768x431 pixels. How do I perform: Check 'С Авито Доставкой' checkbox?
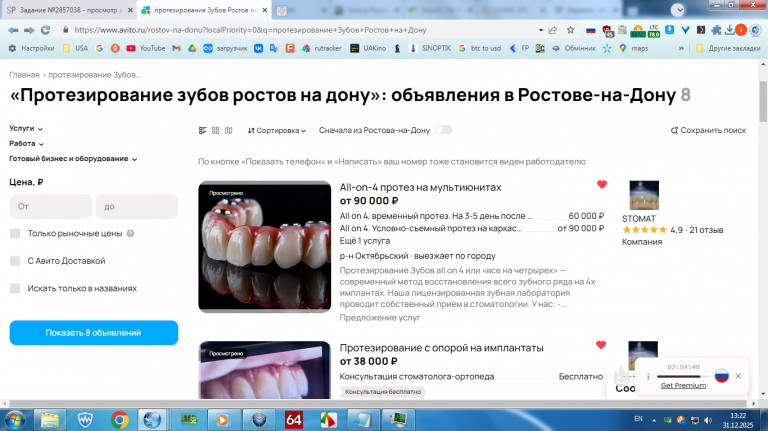15,261
